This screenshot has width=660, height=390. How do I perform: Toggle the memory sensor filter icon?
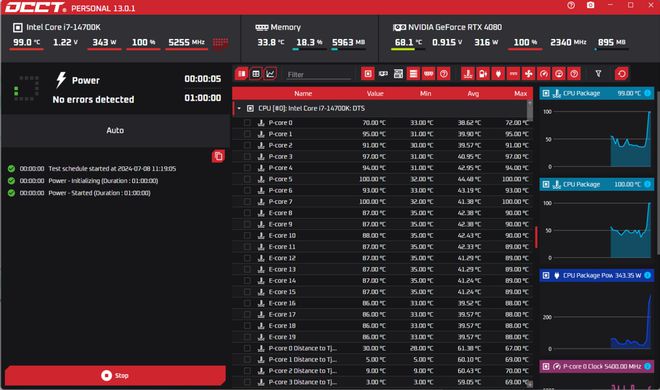click(428, 74)
